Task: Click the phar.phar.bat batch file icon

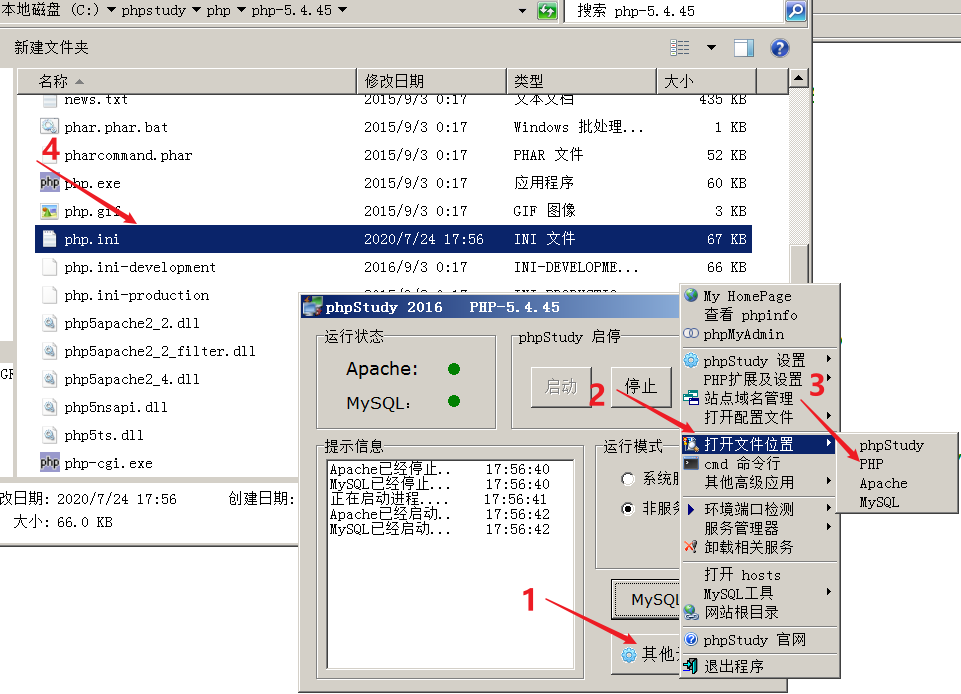Action: pos(50,127)
